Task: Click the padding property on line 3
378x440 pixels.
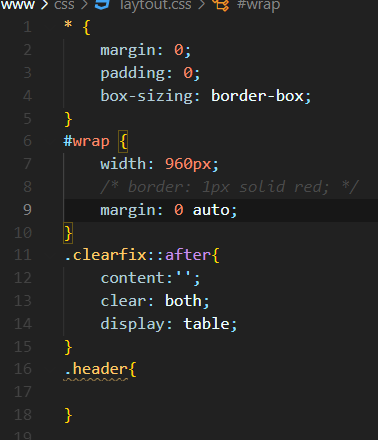Action: tap(133, 73)
